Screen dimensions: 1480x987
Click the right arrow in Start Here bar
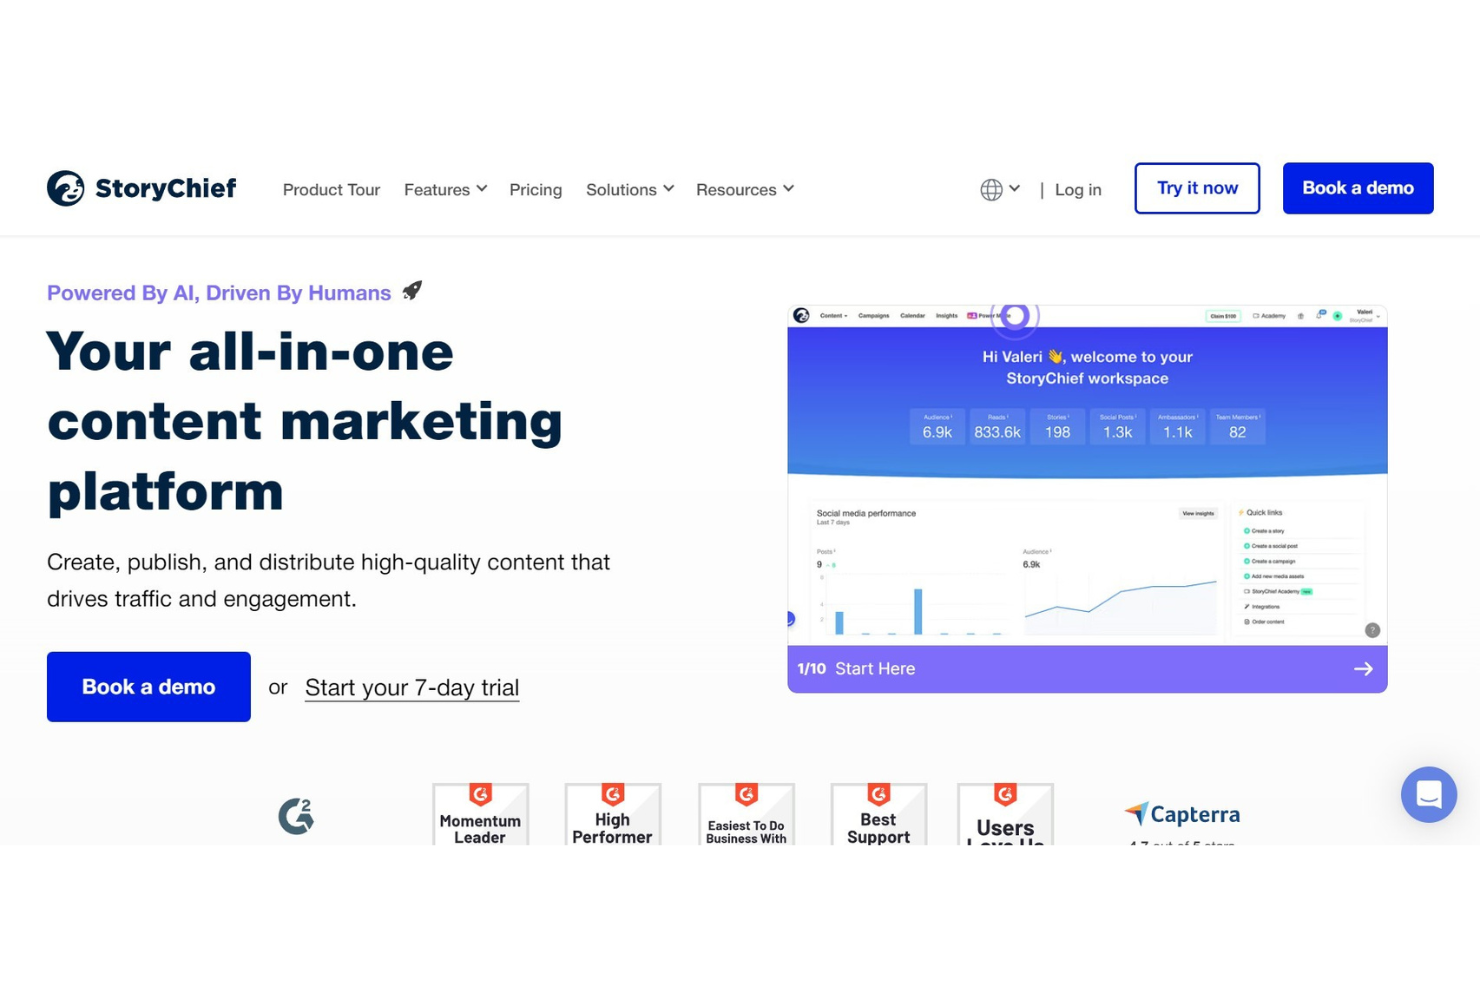[x=1363, y=669]
